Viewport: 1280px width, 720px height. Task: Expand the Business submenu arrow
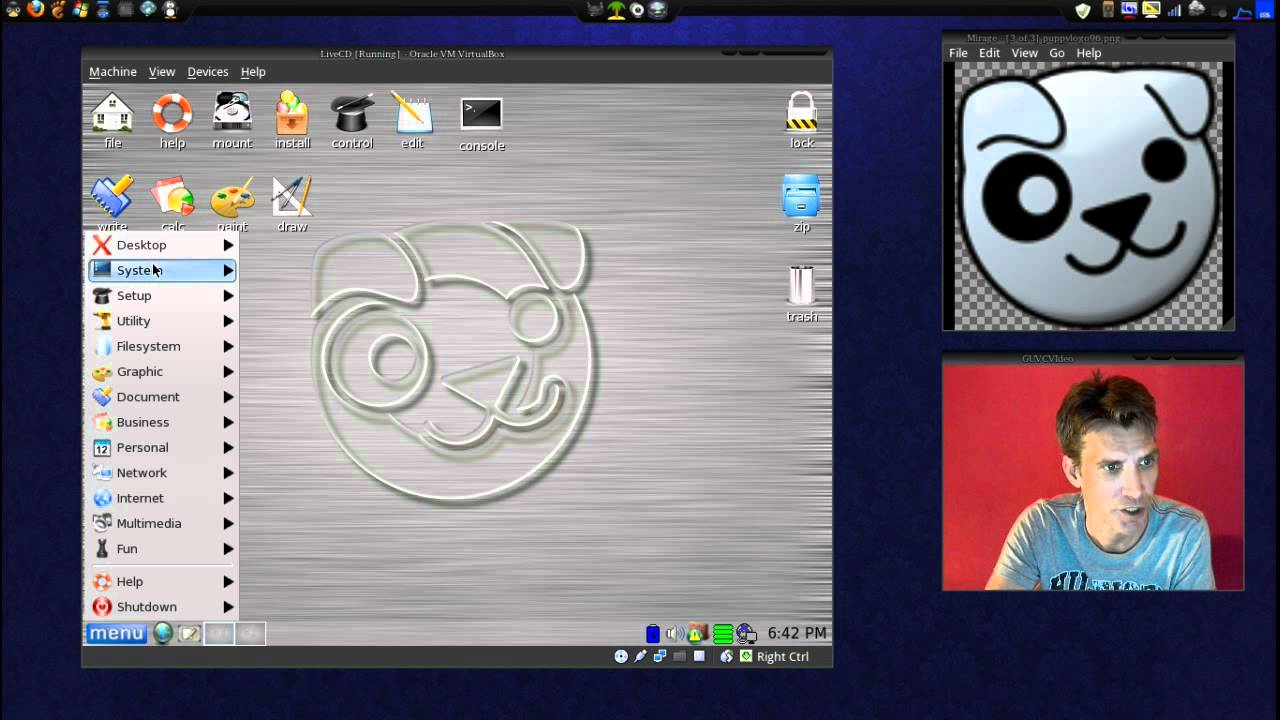point(228,422)
